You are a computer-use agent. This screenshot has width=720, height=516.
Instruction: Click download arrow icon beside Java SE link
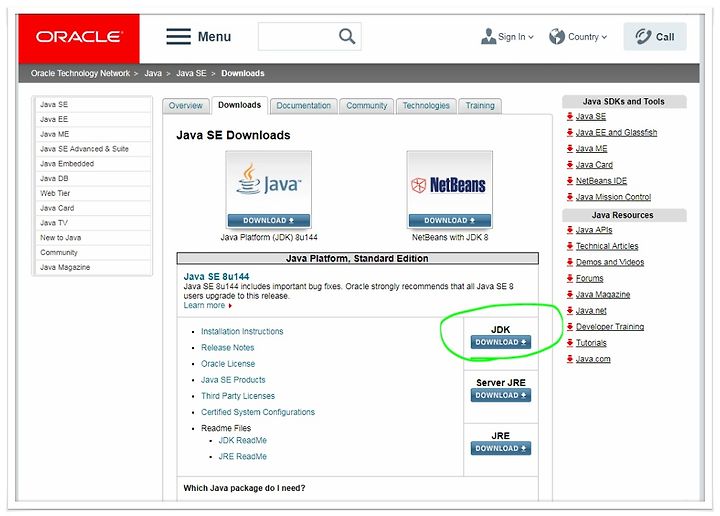pyautogui.click(x=570, y=116)
